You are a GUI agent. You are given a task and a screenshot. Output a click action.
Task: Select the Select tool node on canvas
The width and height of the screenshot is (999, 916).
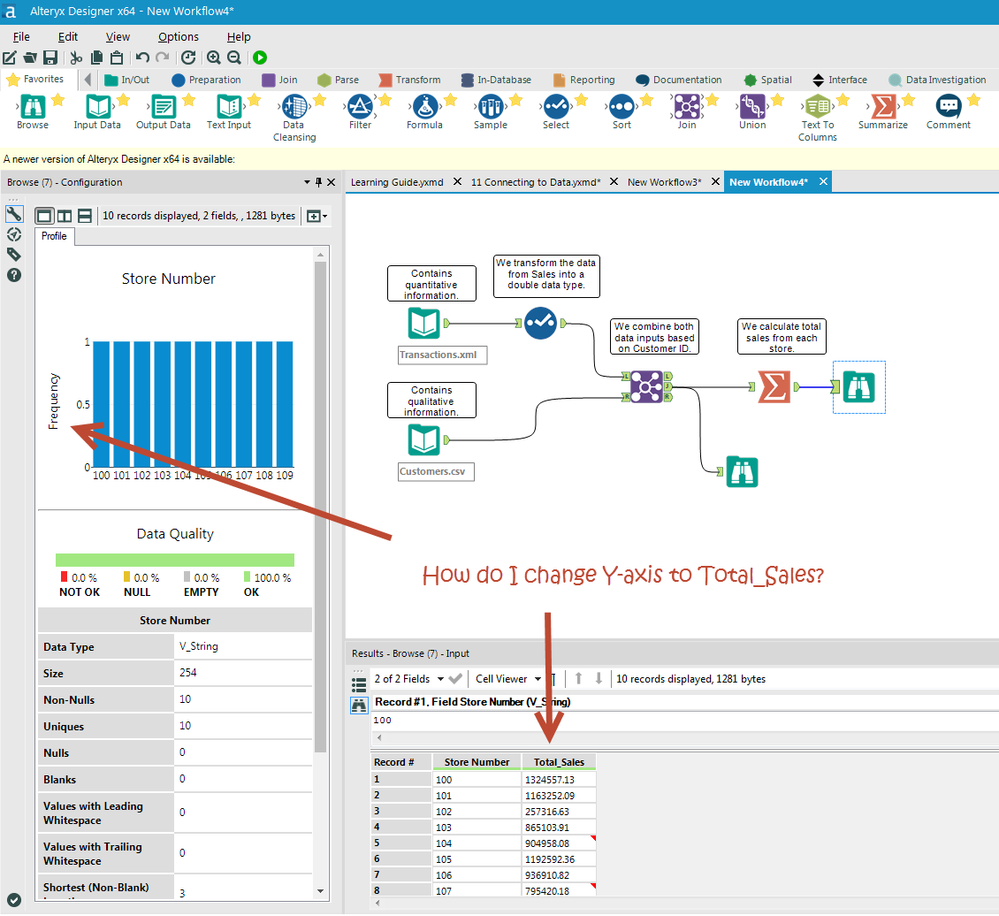pyautogui.click(x=541, y=324)
